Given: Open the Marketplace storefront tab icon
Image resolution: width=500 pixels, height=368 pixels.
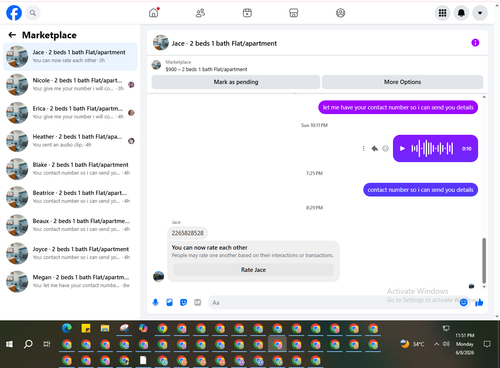Looking at the screenshot, I should (x=294, y=13).
